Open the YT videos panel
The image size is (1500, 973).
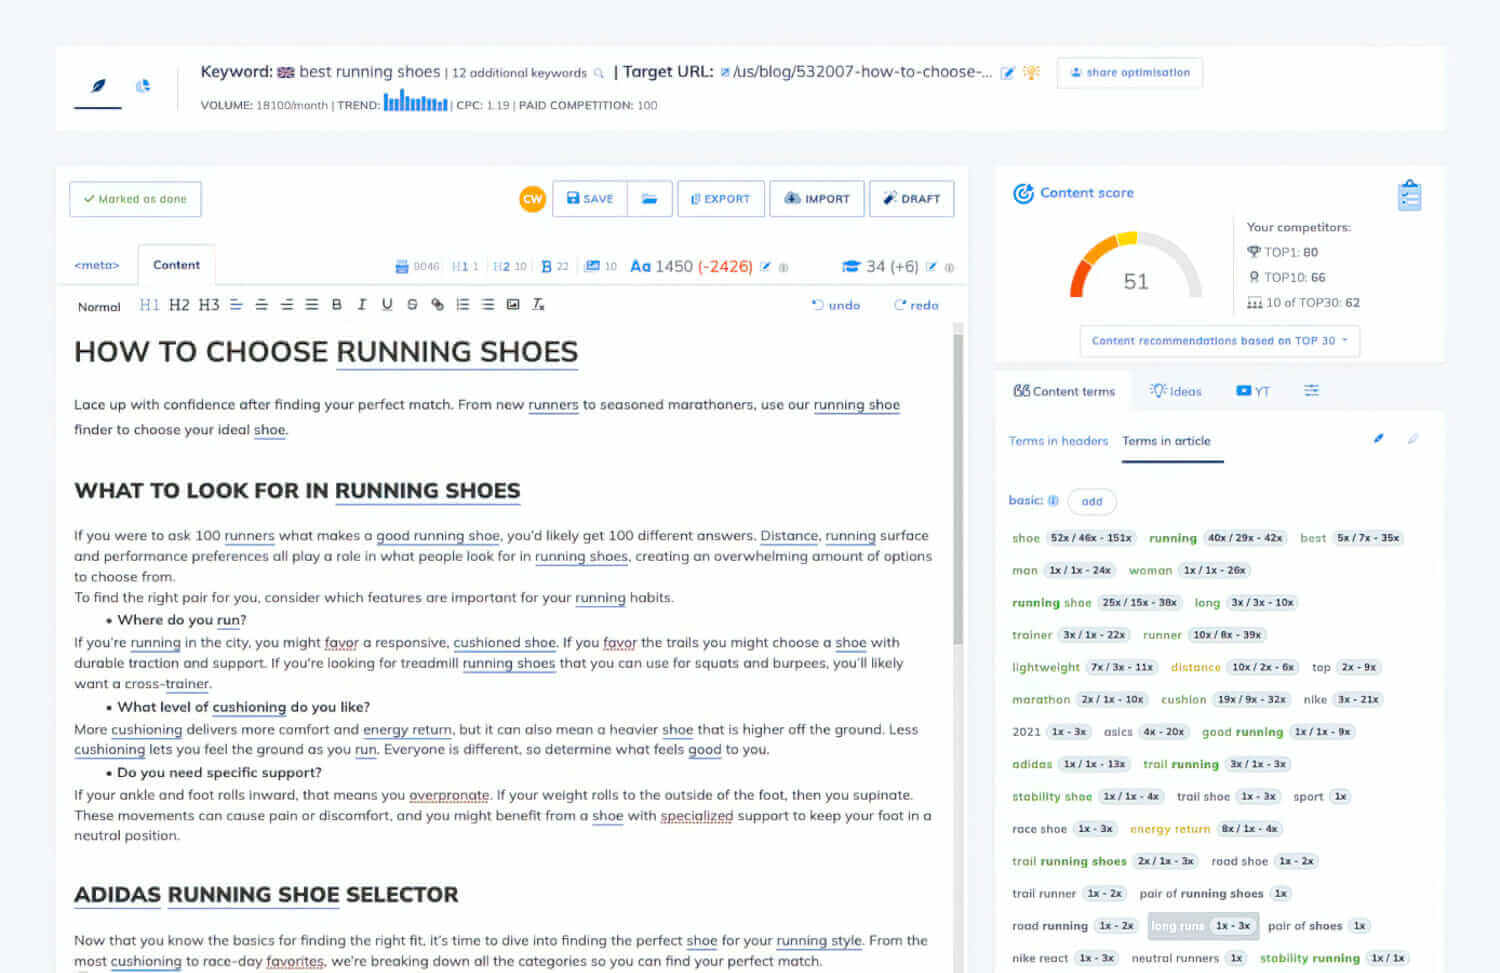[1253, 391]
